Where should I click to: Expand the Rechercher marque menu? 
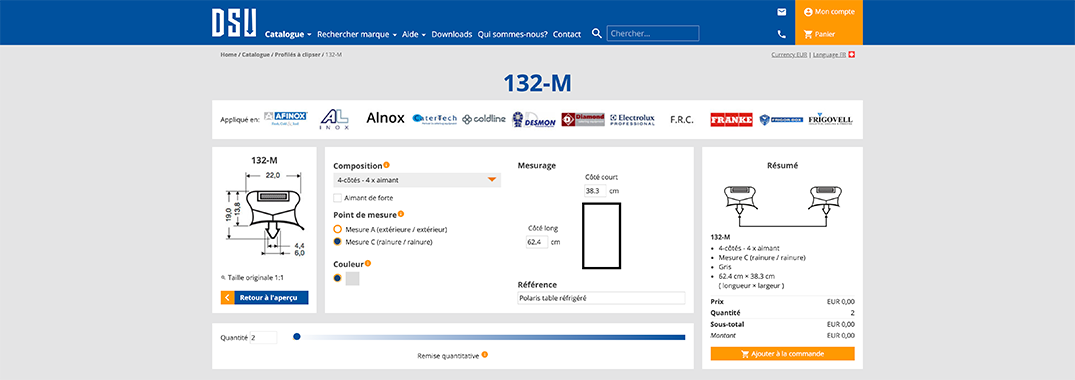[x=357, y=34]
